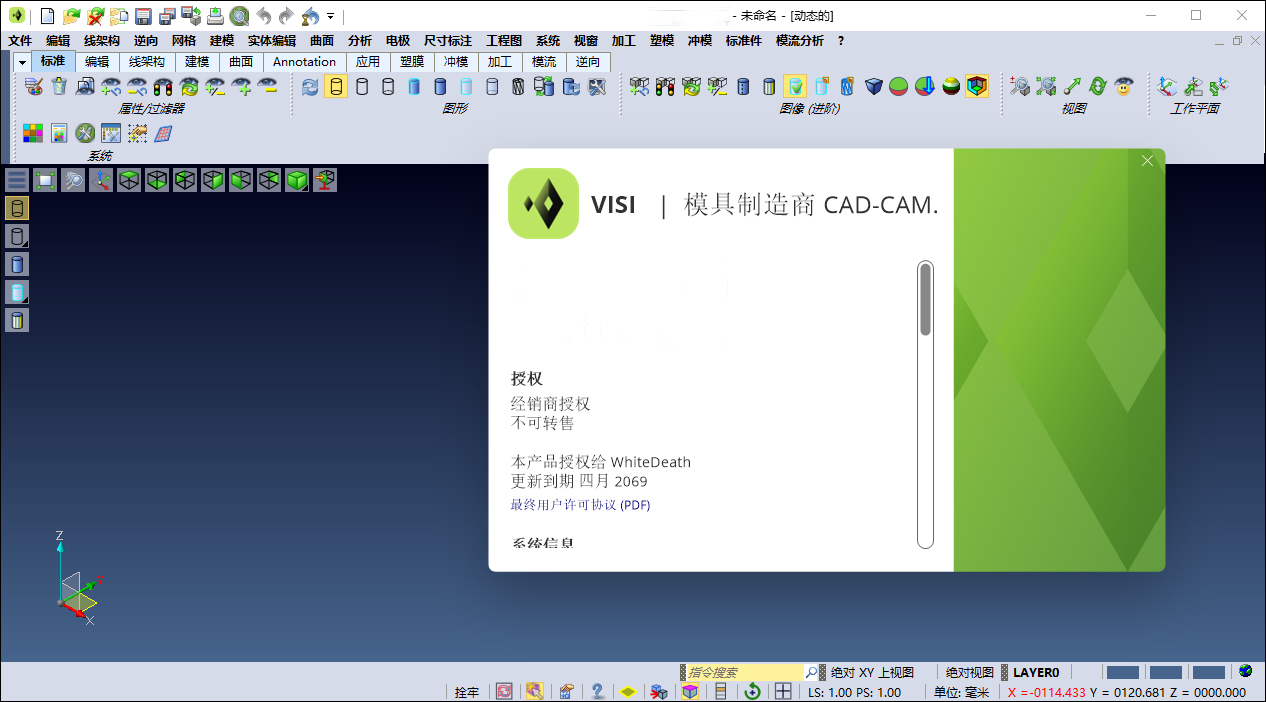Toggle highlighted green check cylinder in advanced images
This screenshot has height=702, width=1266.
point(795,86)
